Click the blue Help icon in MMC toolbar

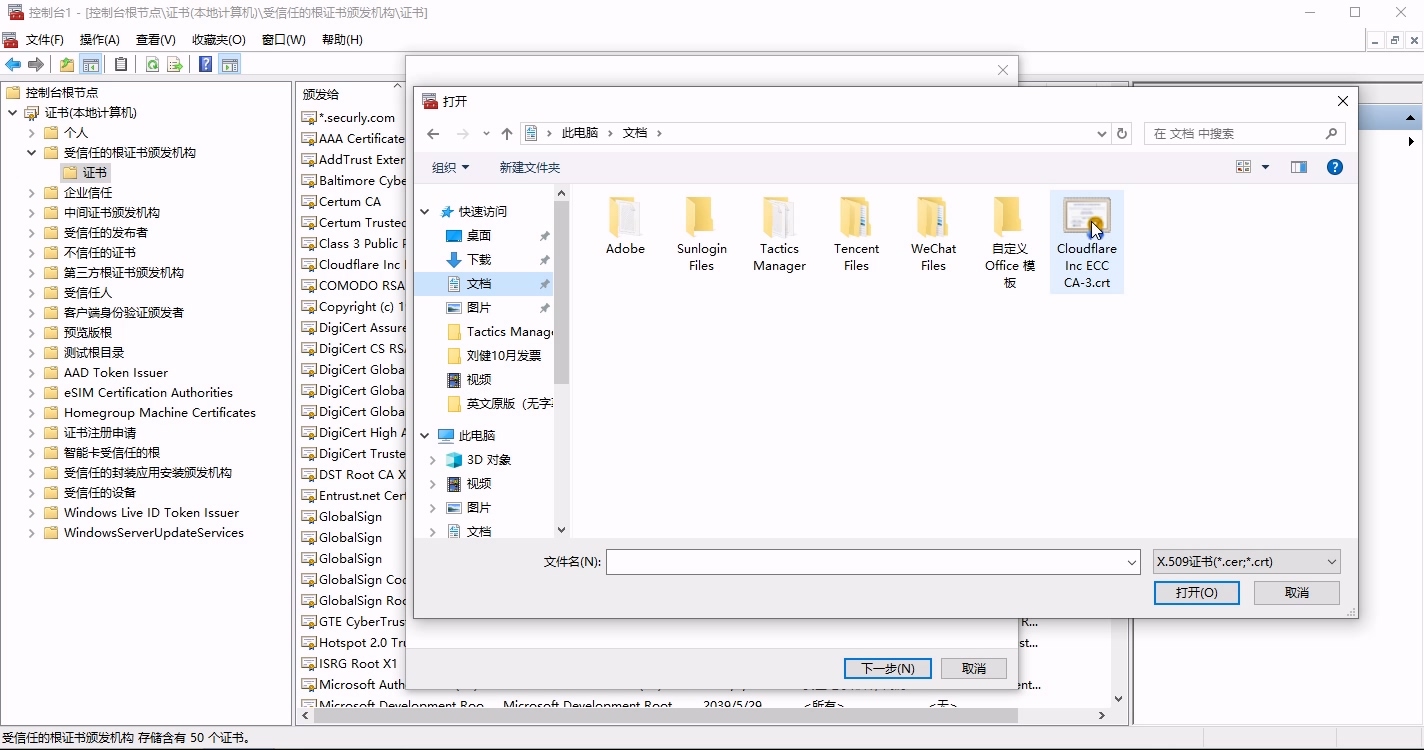(x=205, y=65)
